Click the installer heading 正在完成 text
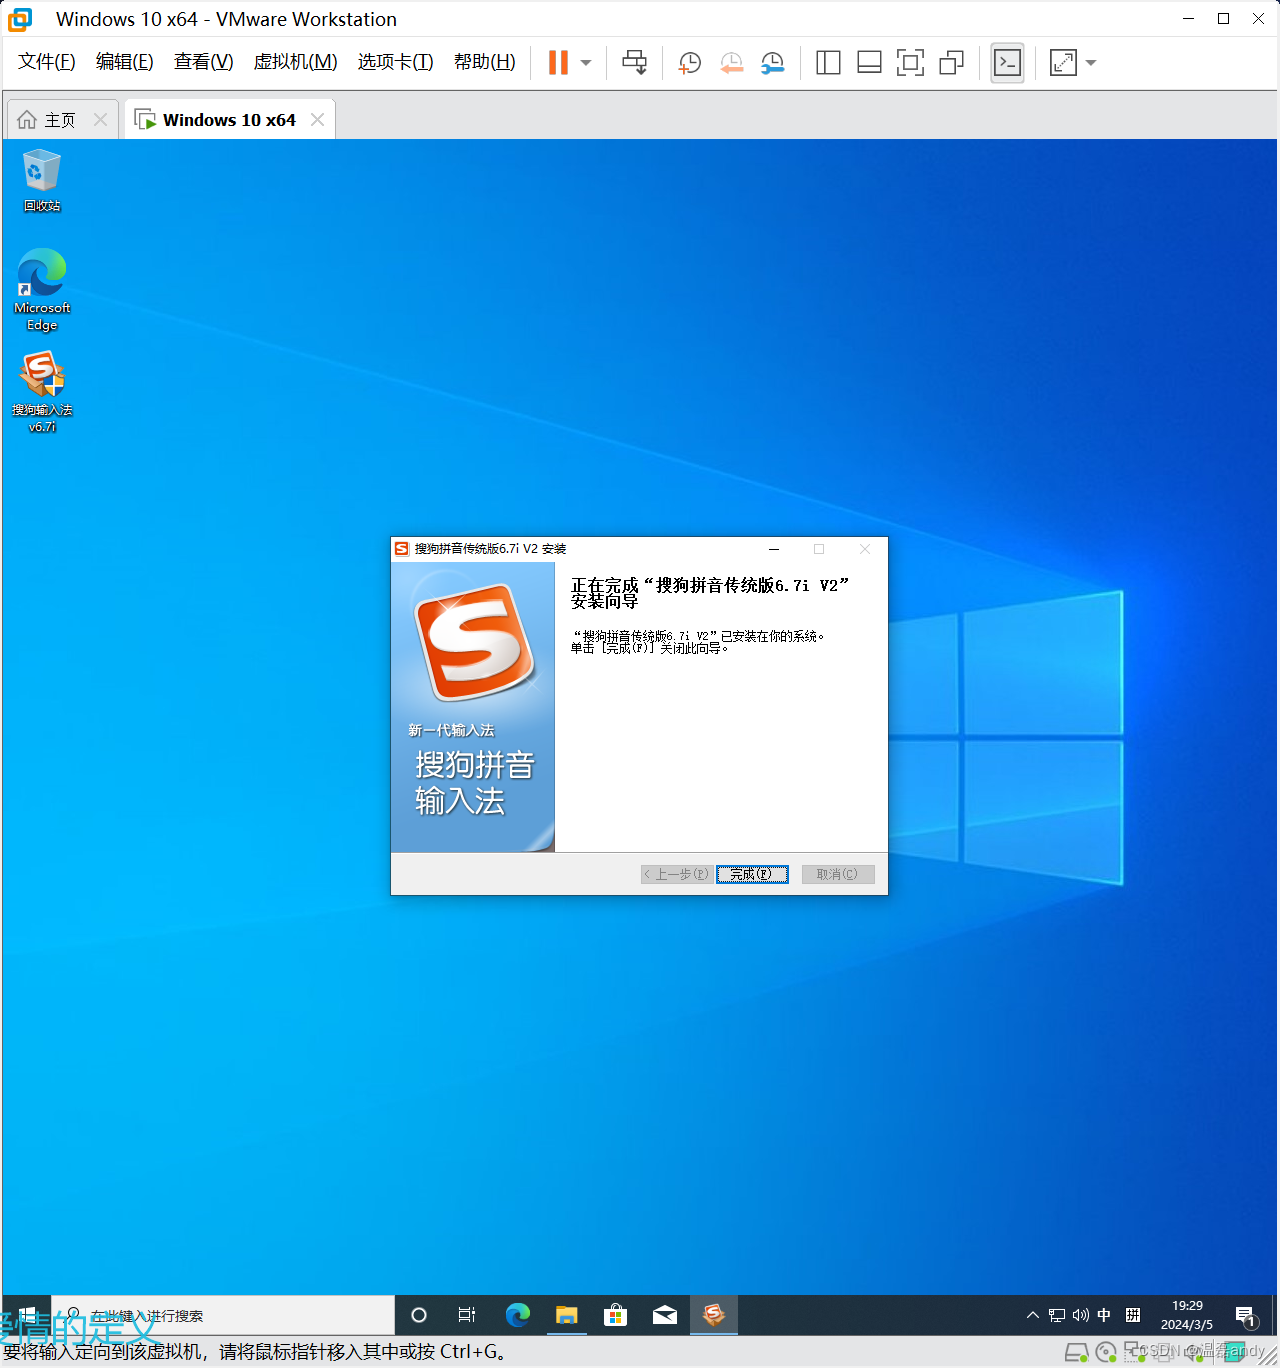1280x1368 pixels. pyautogui.click(x=709, y=593)
